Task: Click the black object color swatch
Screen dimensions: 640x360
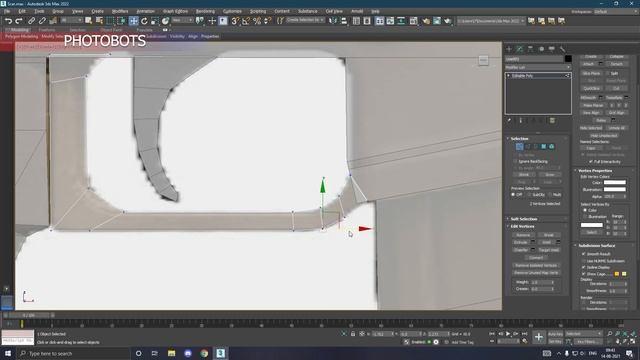Action: (x=568, y=59)
